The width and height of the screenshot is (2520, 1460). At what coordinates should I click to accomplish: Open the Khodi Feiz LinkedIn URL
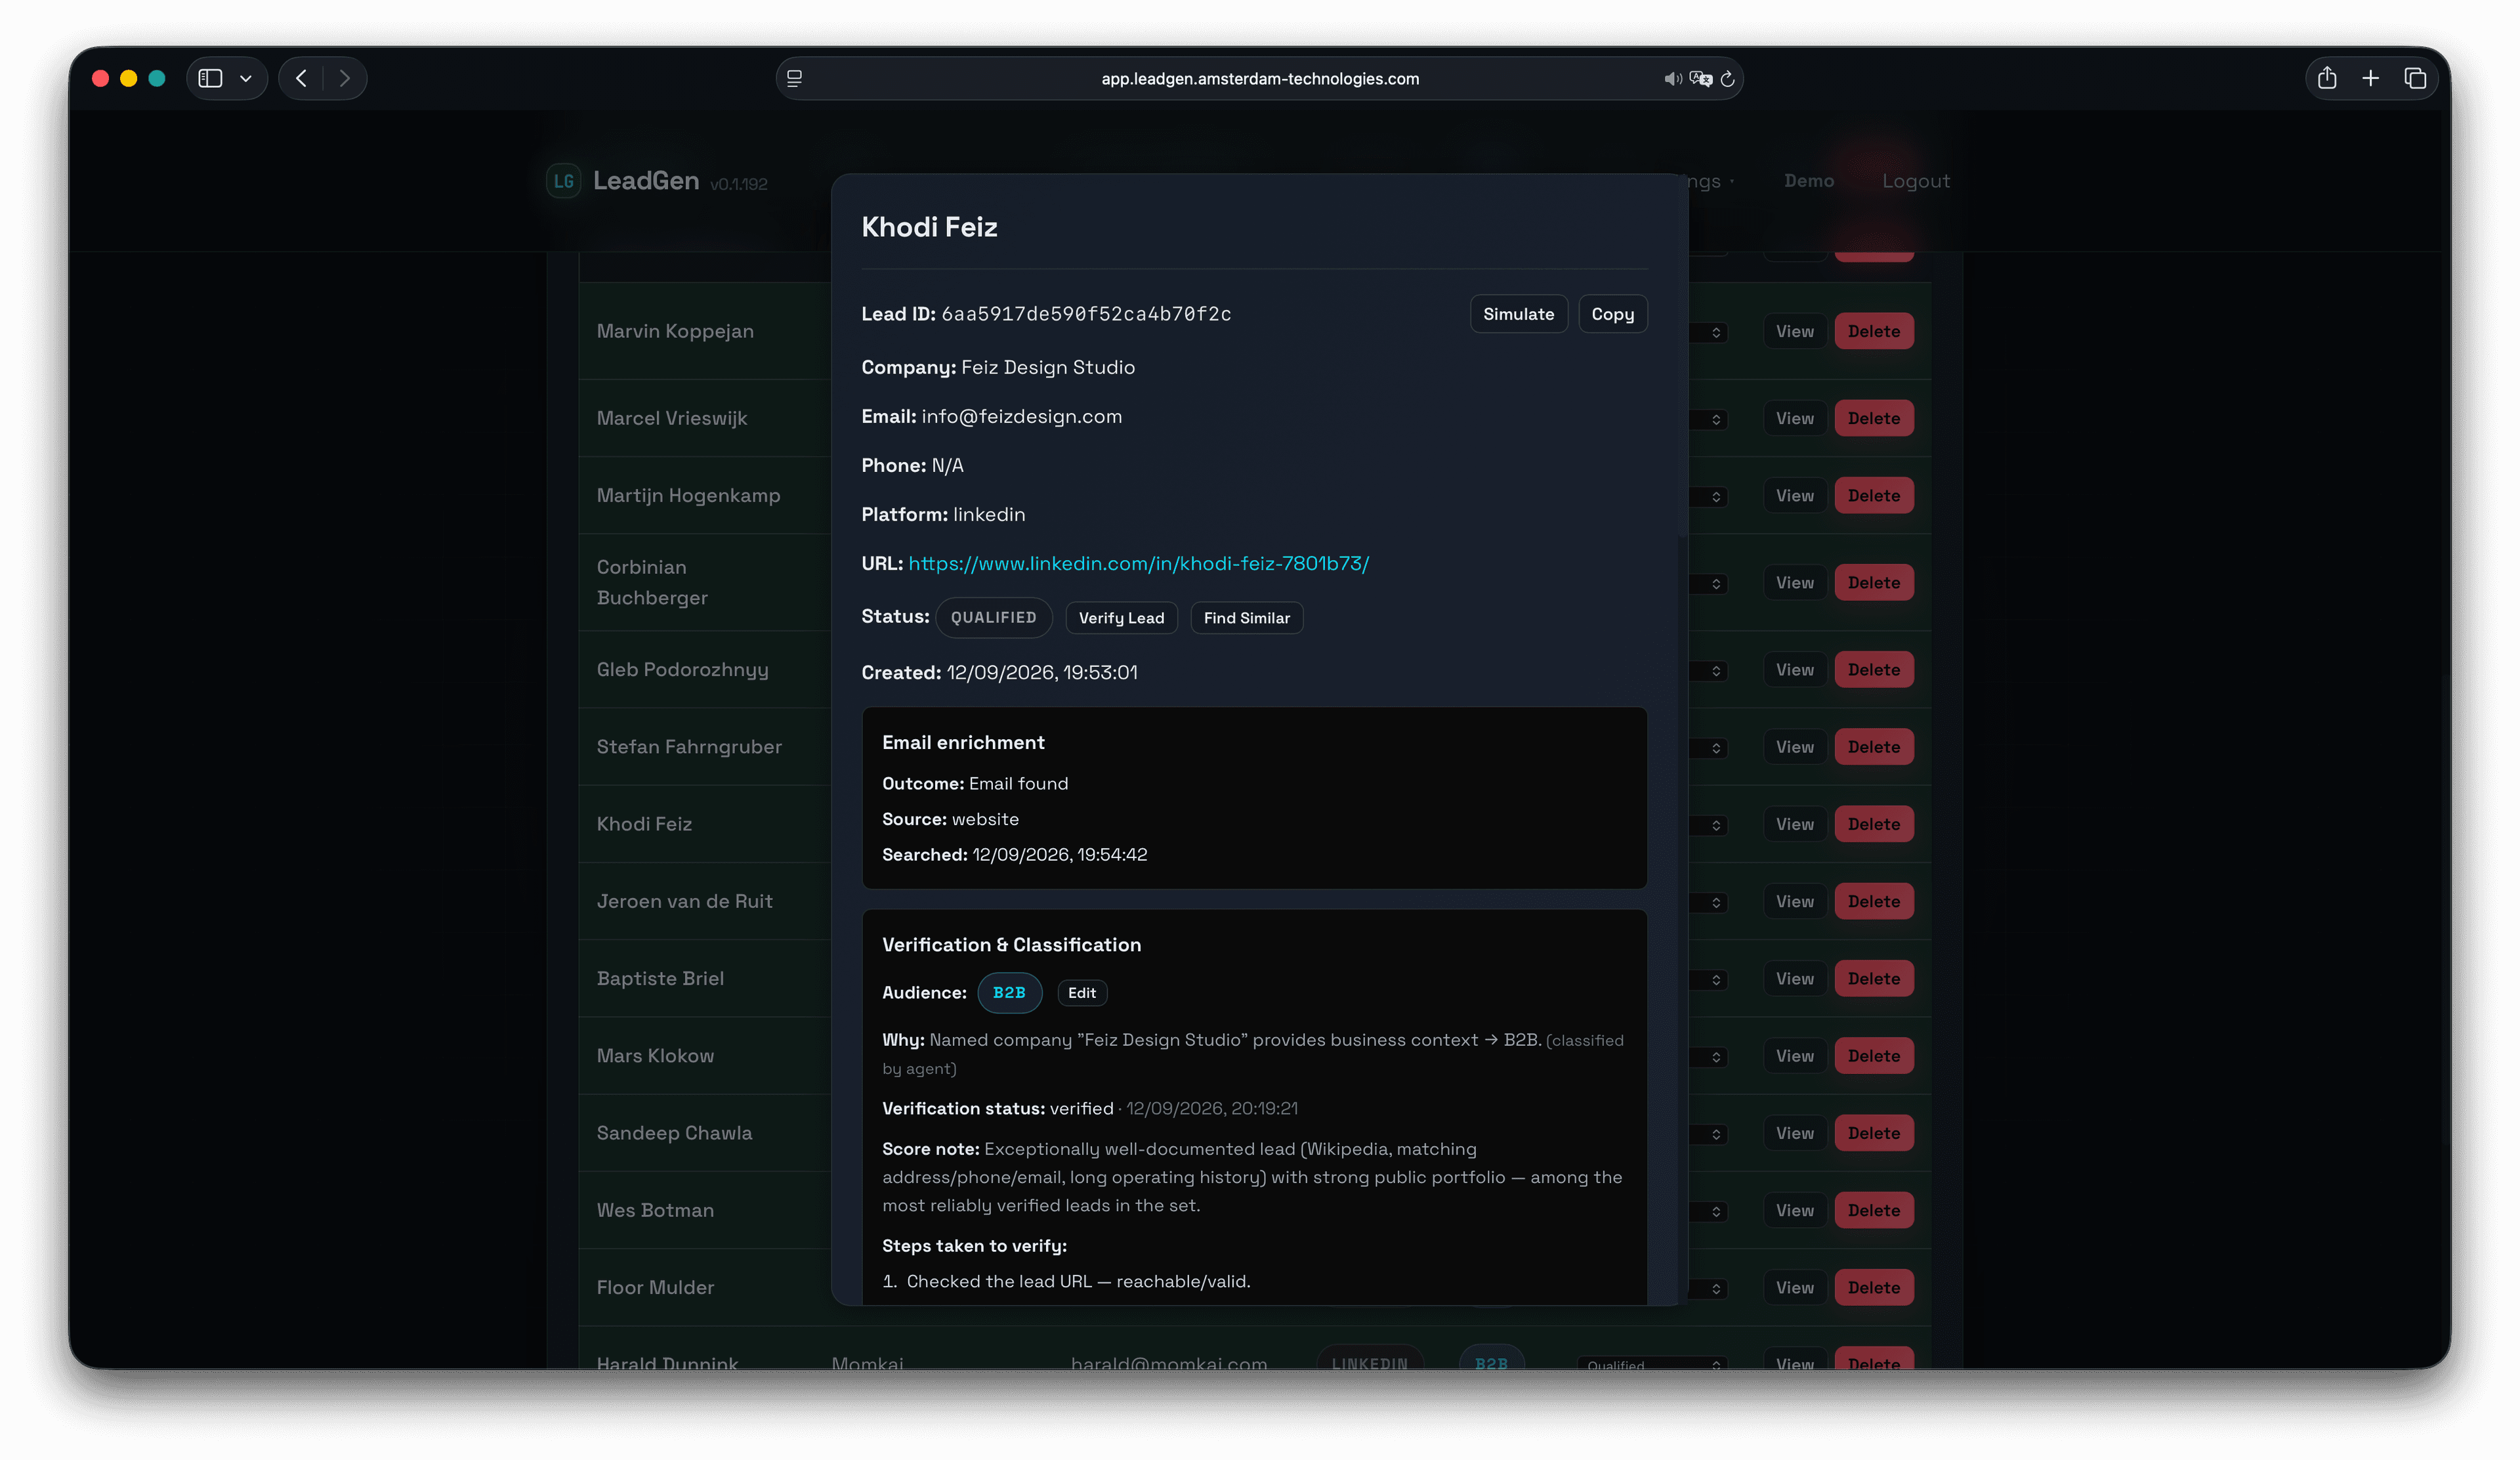click(1138, 563)
